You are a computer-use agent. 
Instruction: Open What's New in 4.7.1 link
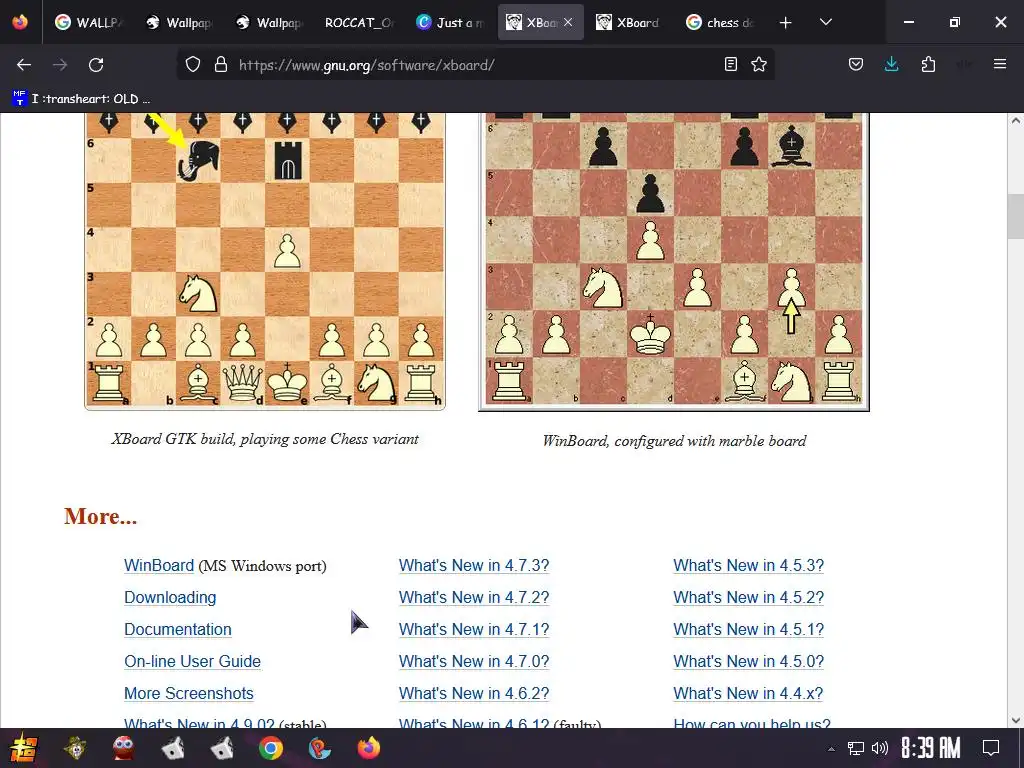(x=474, y=630)
